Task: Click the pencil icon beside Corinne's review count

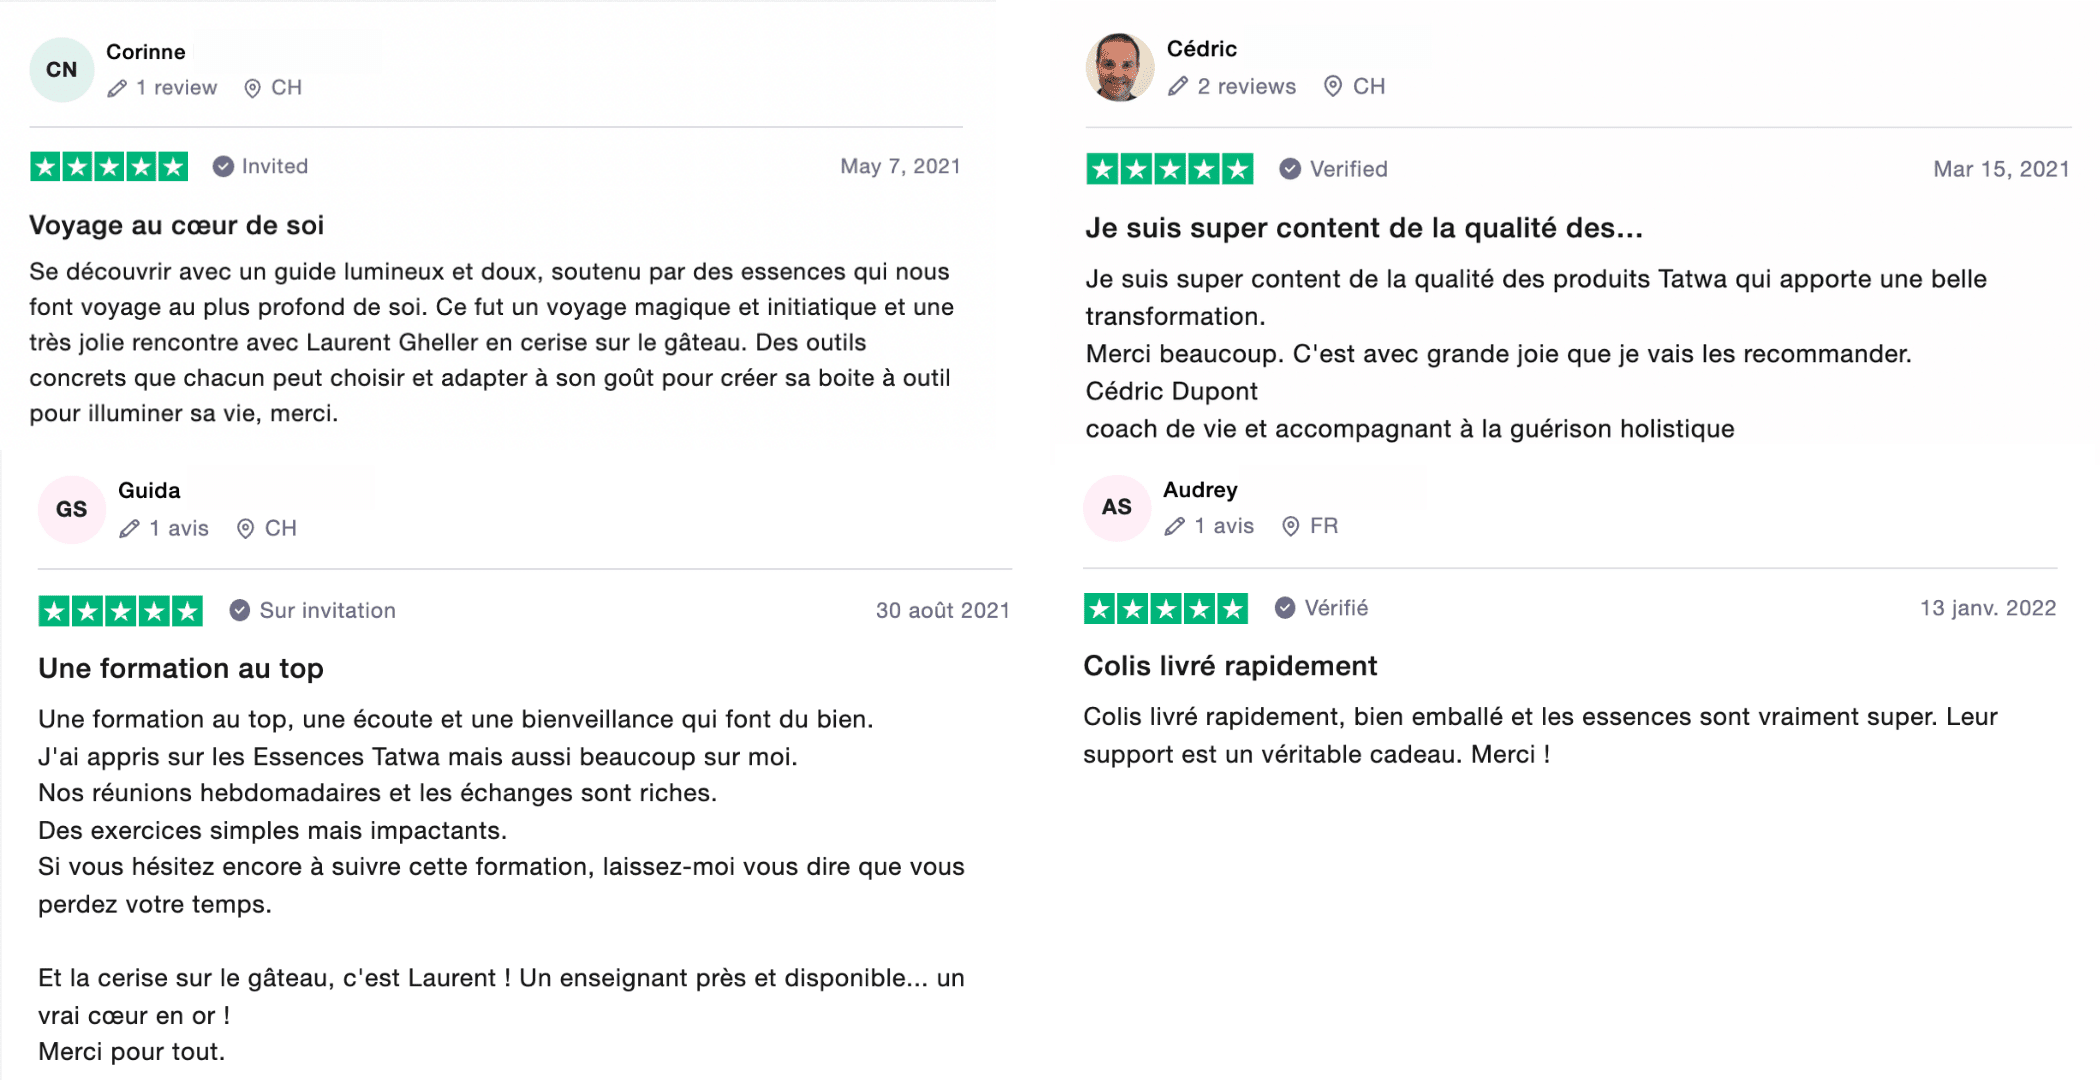Action: 118,88
